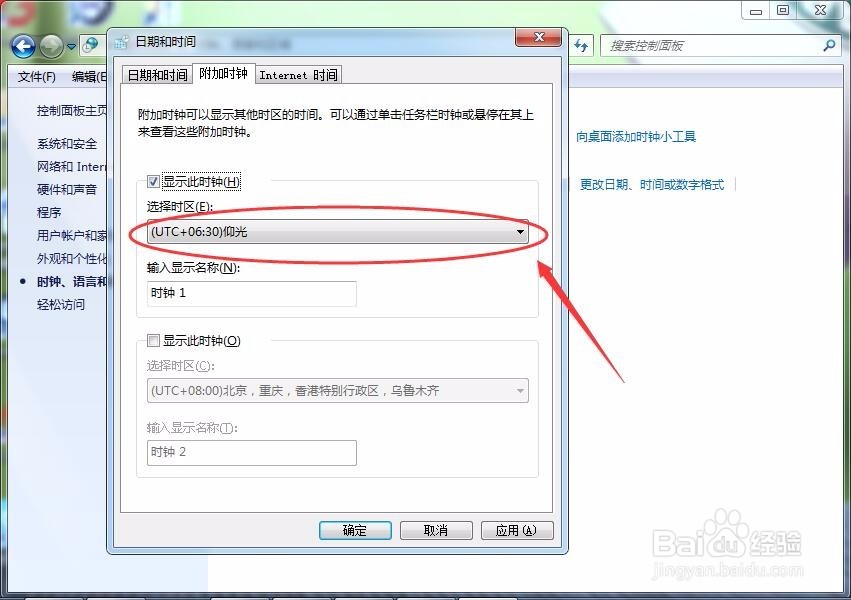Open the 文件 menu
Viewport: 851px width, 600px height.
[x=36, y=77]
